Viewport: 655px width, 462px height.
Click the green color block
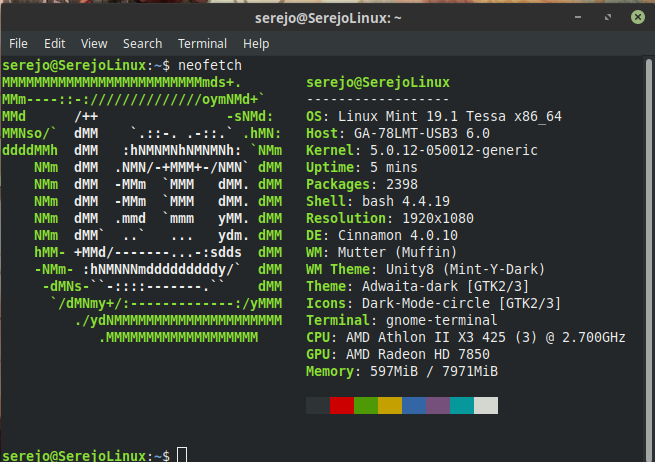click(366, 405)
